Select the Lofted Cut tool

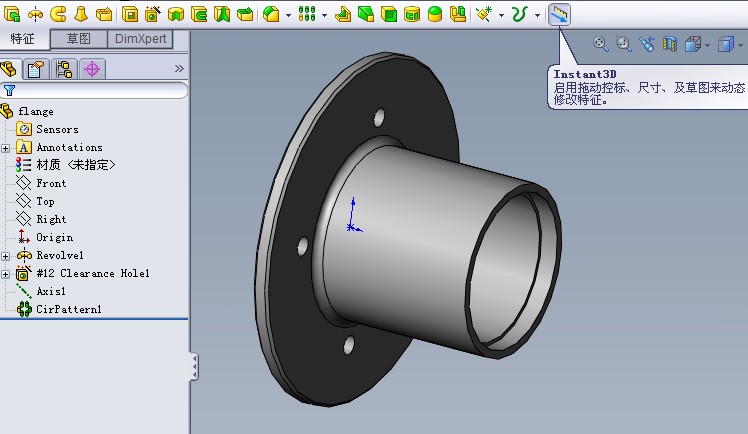pos(222,14)
